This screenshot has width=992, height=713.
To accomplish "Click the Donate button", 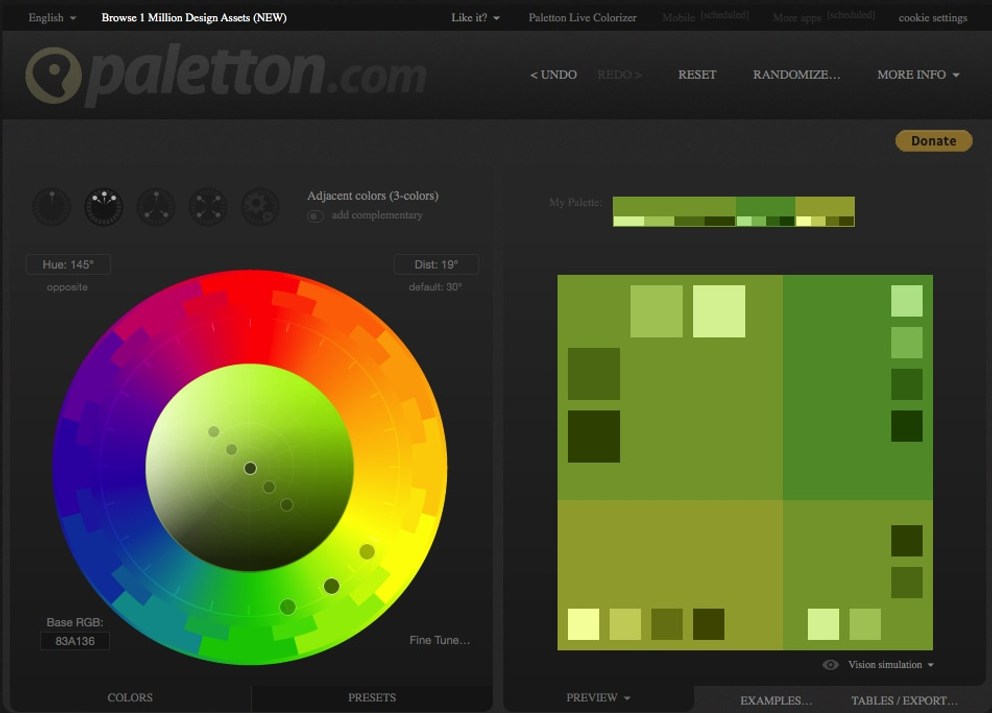I will pyautogui.click(x=934, y=141).
